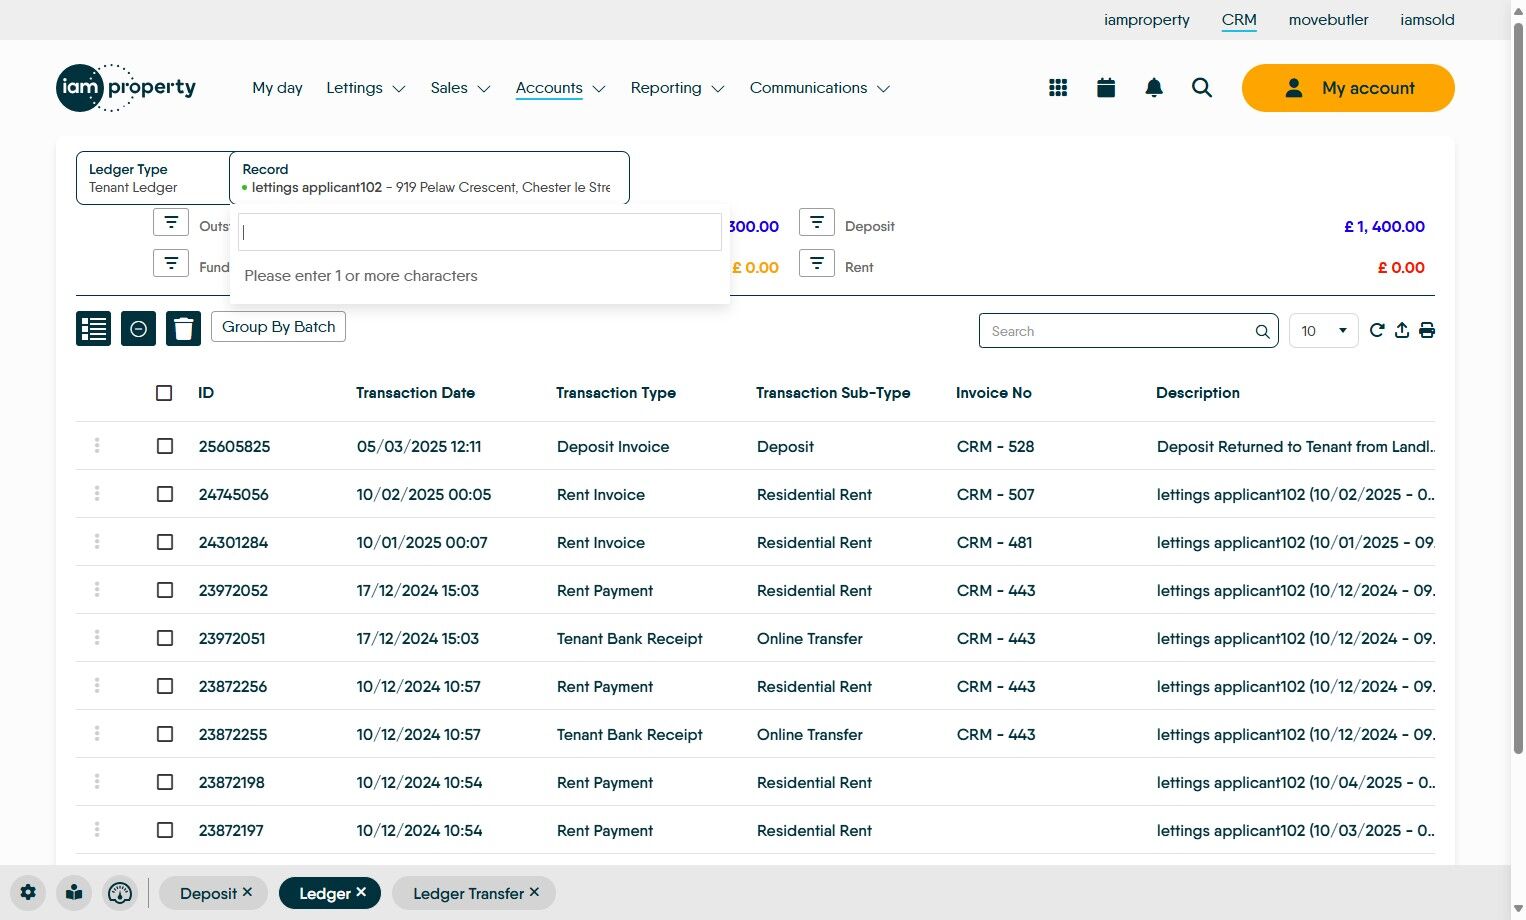Tick checkbox for transaction 23972052

pyautogui.click(x=165, y=590)
